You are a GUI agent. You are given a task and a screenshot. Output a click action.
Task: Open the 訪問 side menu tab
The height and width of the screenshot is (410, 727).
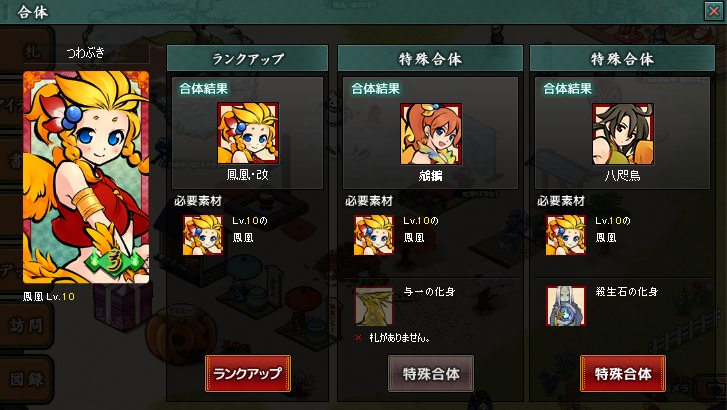click(x=26, y=326)
